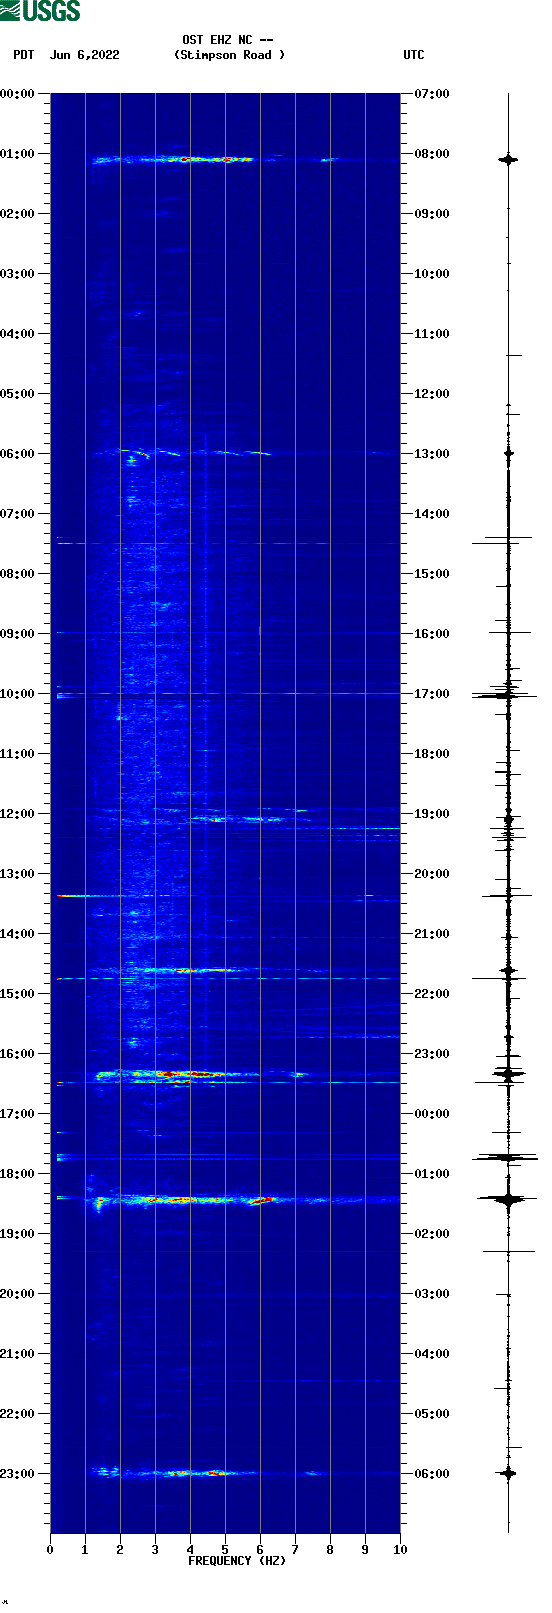Click the 06:00 UTC time label
The width and height of the screenshot is (552, 1613).
pos(432,1474)
